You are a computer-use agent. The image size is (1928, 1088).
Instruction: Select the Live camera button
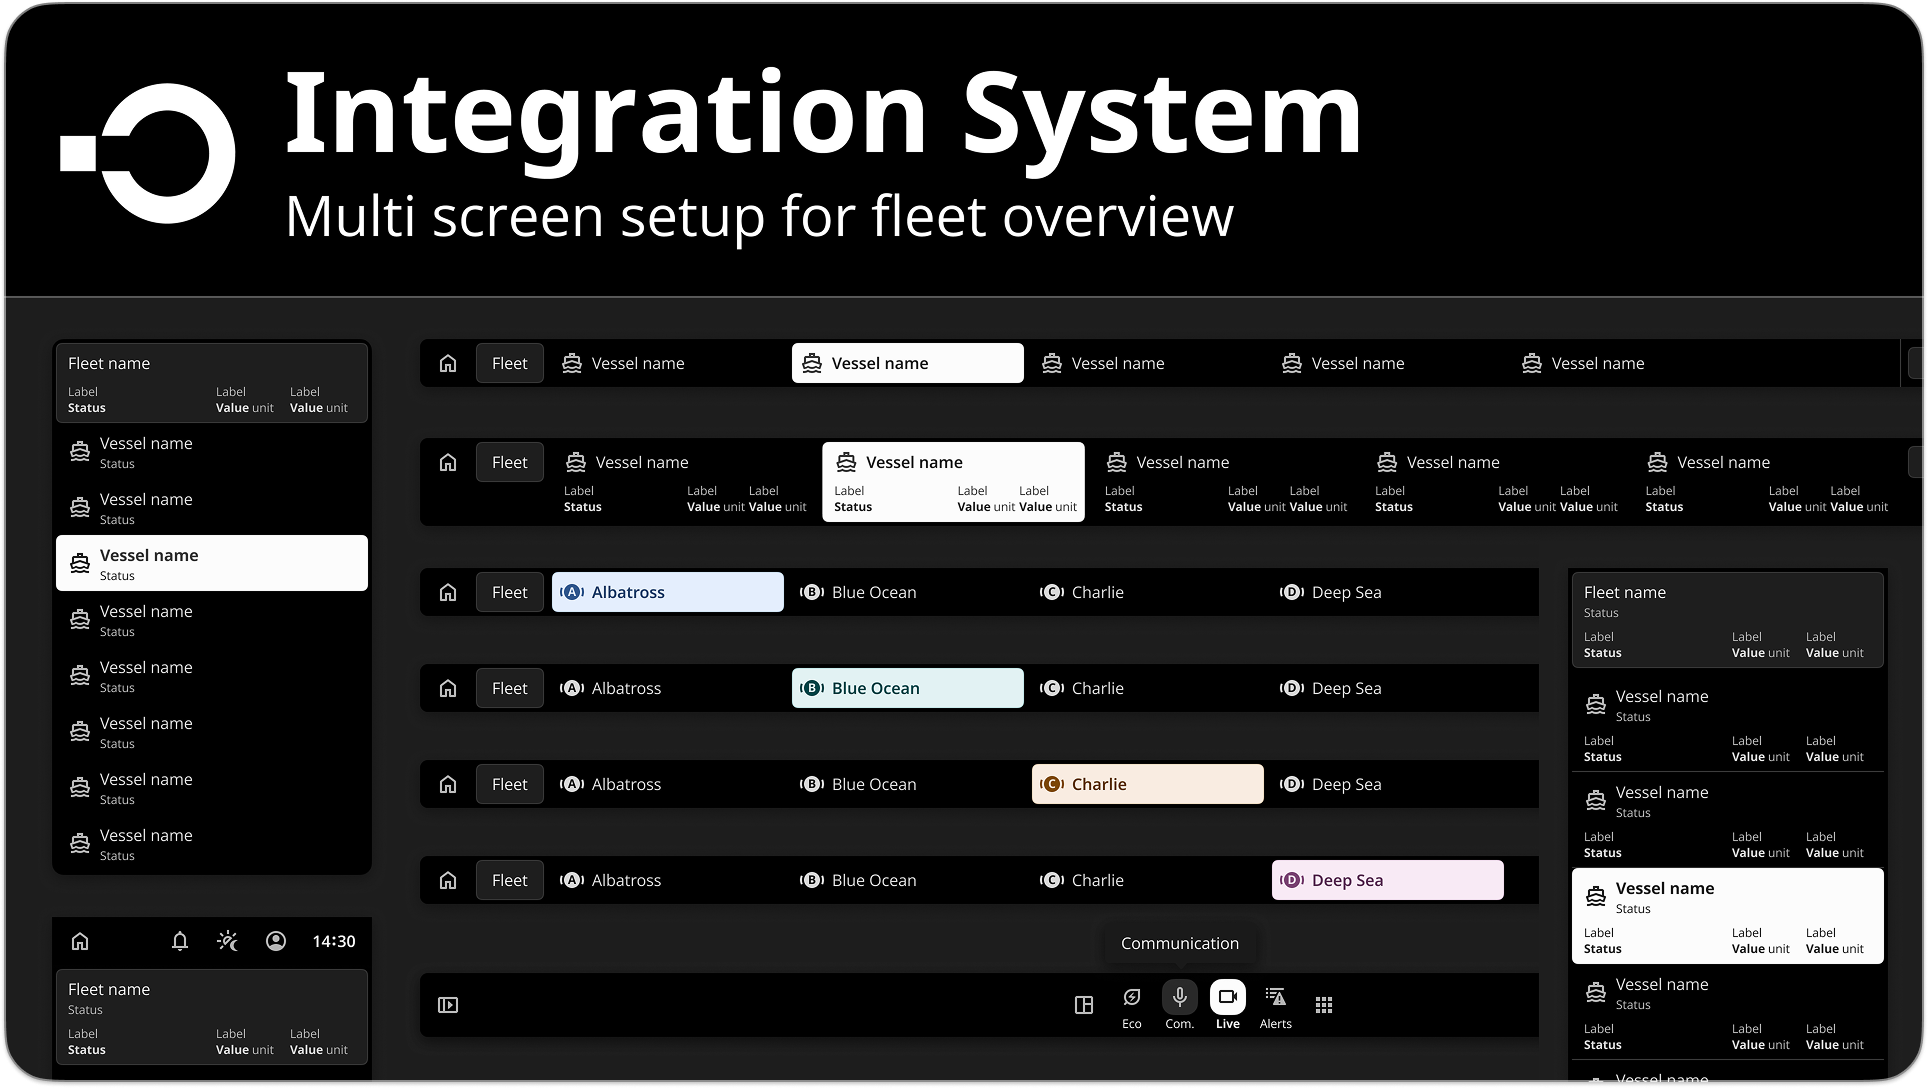[1227, 997]
